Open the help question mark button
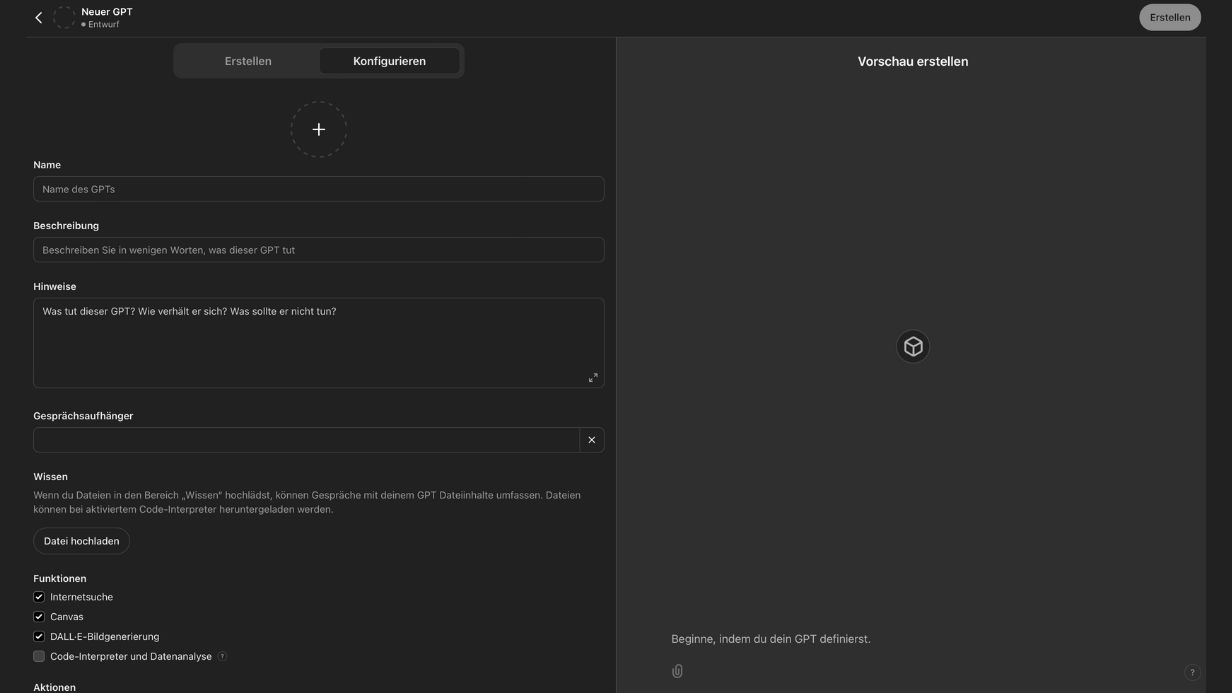The height and width of the screenshot is (693, 1232). pyautogui.click(x=1191, y=673)
